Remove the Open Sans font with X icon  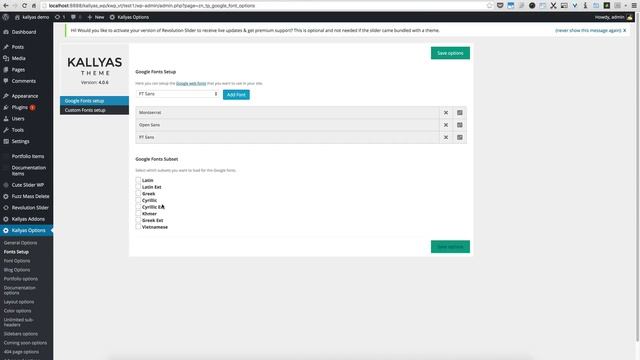click(x=446, y=125)
